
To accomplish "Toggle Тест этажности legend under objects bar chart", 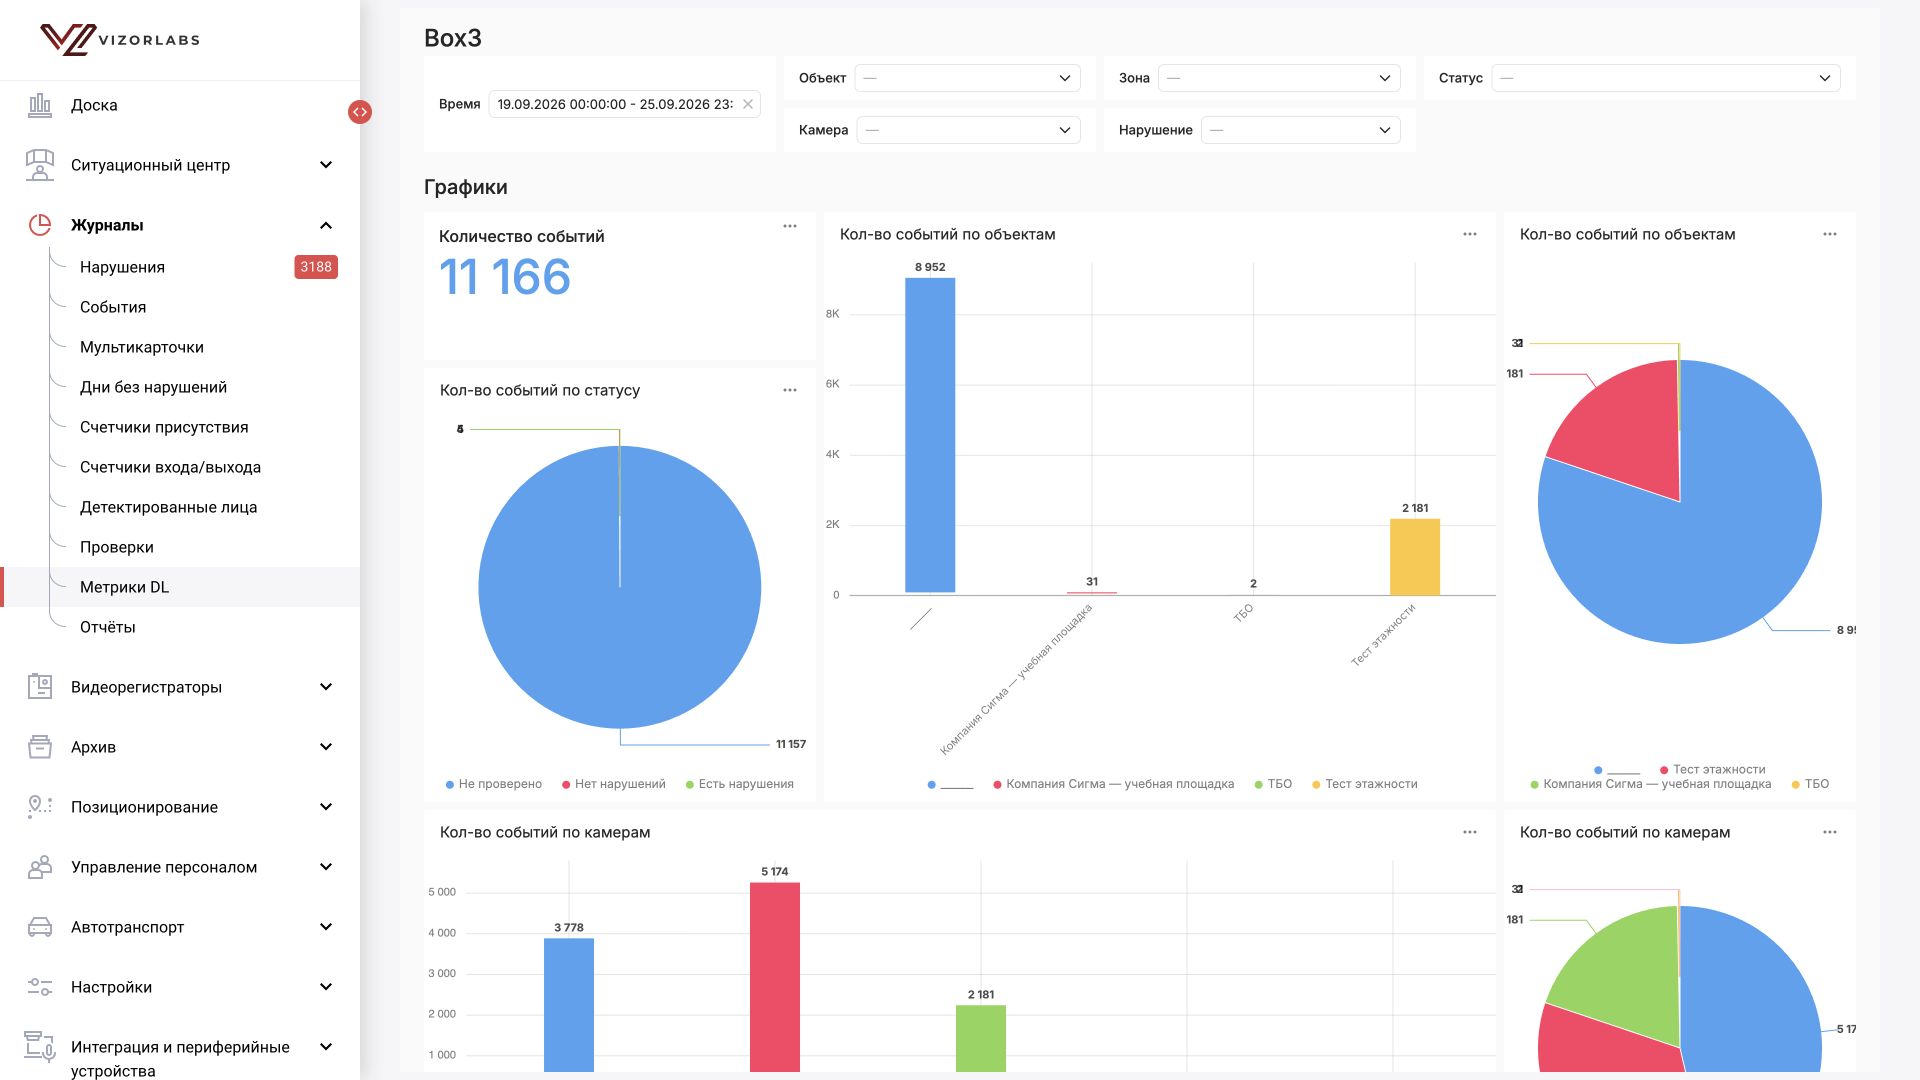I will 1365,784.
